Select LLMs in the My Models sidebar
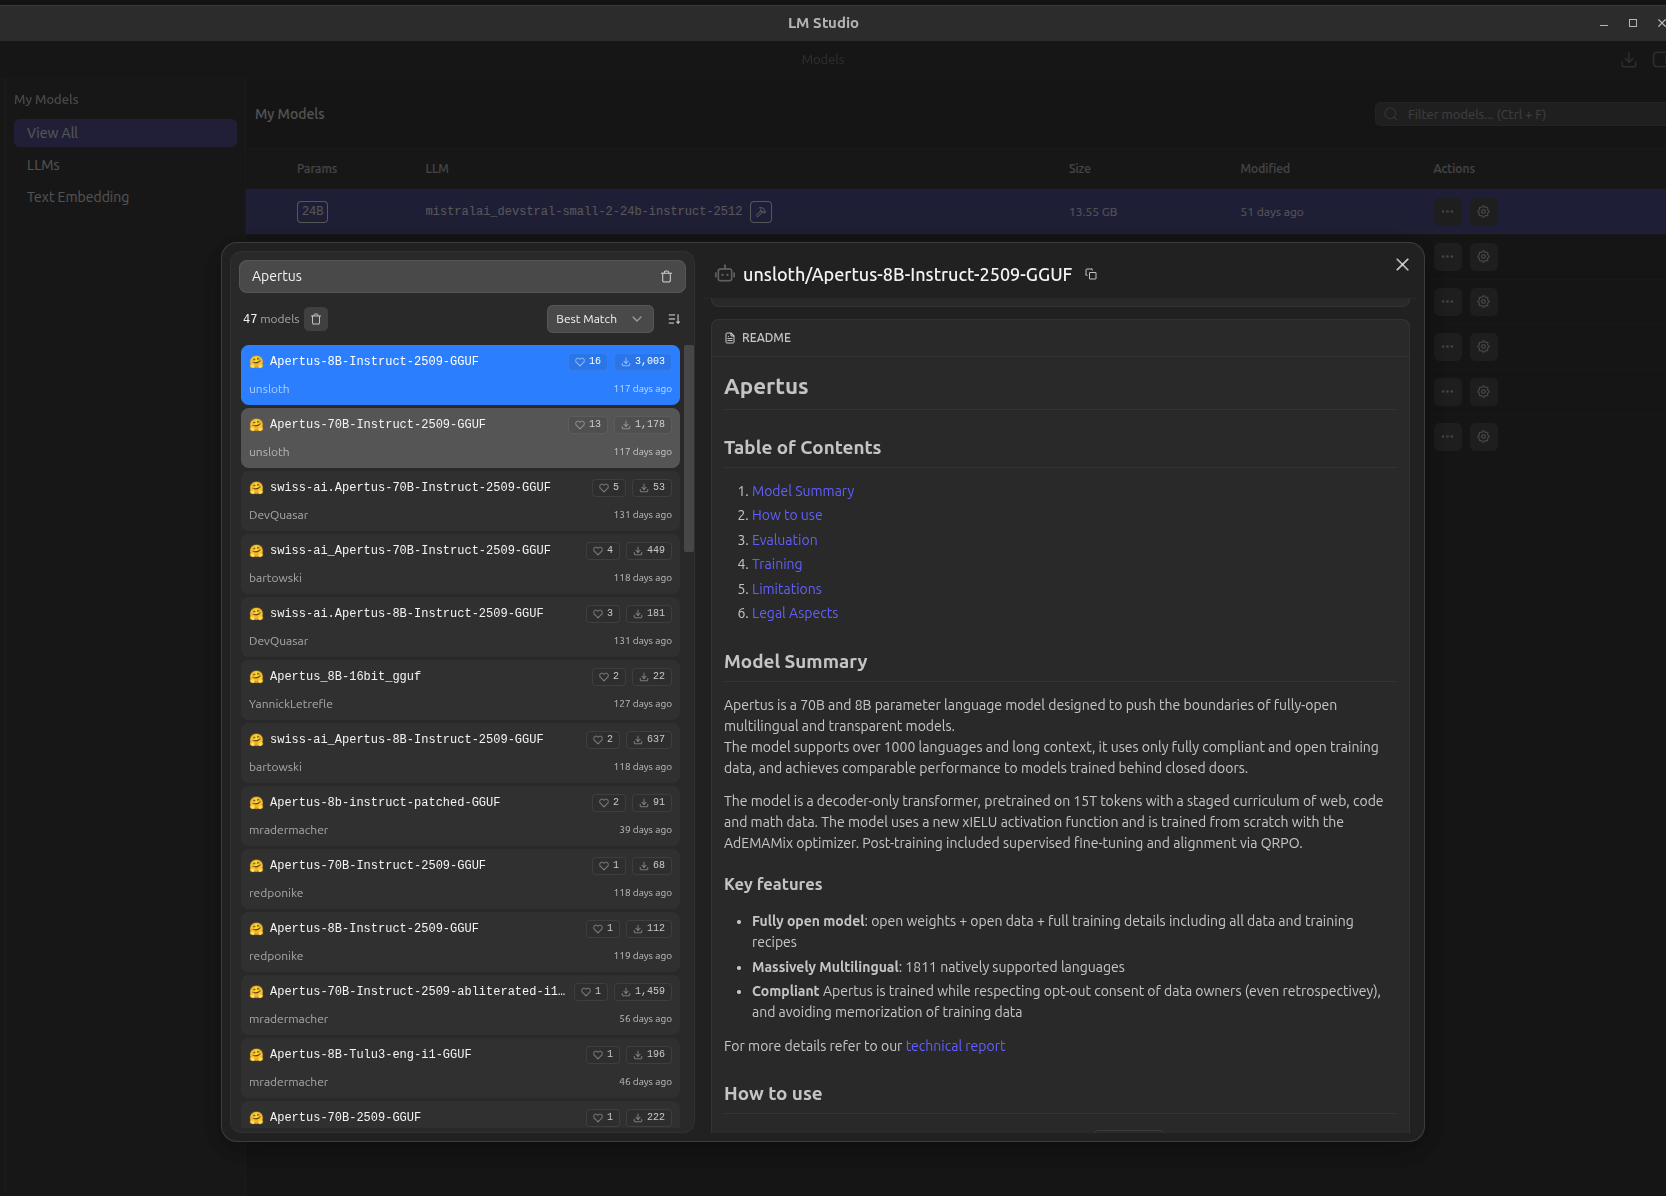This screenshot has height=1196, width=1666. pos(43,165)
